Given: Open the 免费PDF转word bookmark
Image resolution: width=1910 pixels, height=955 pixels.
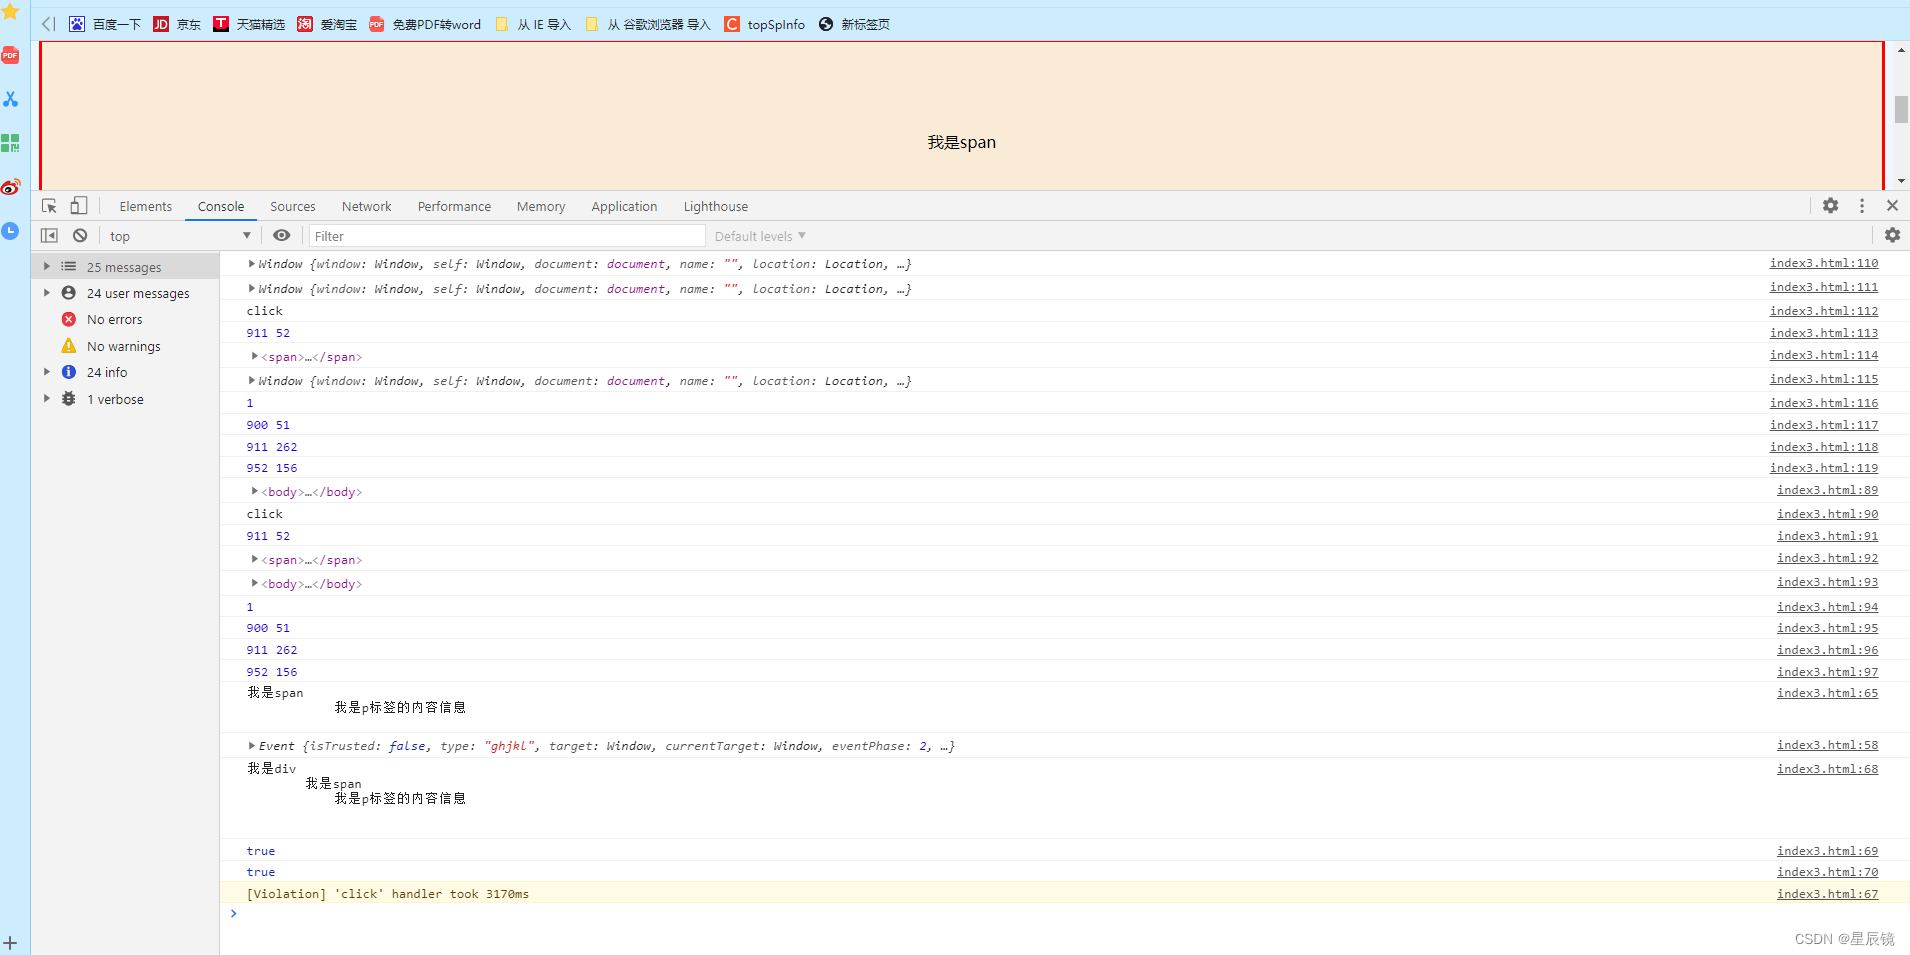Looking at the screenshot, I should (x=425, y=24).
